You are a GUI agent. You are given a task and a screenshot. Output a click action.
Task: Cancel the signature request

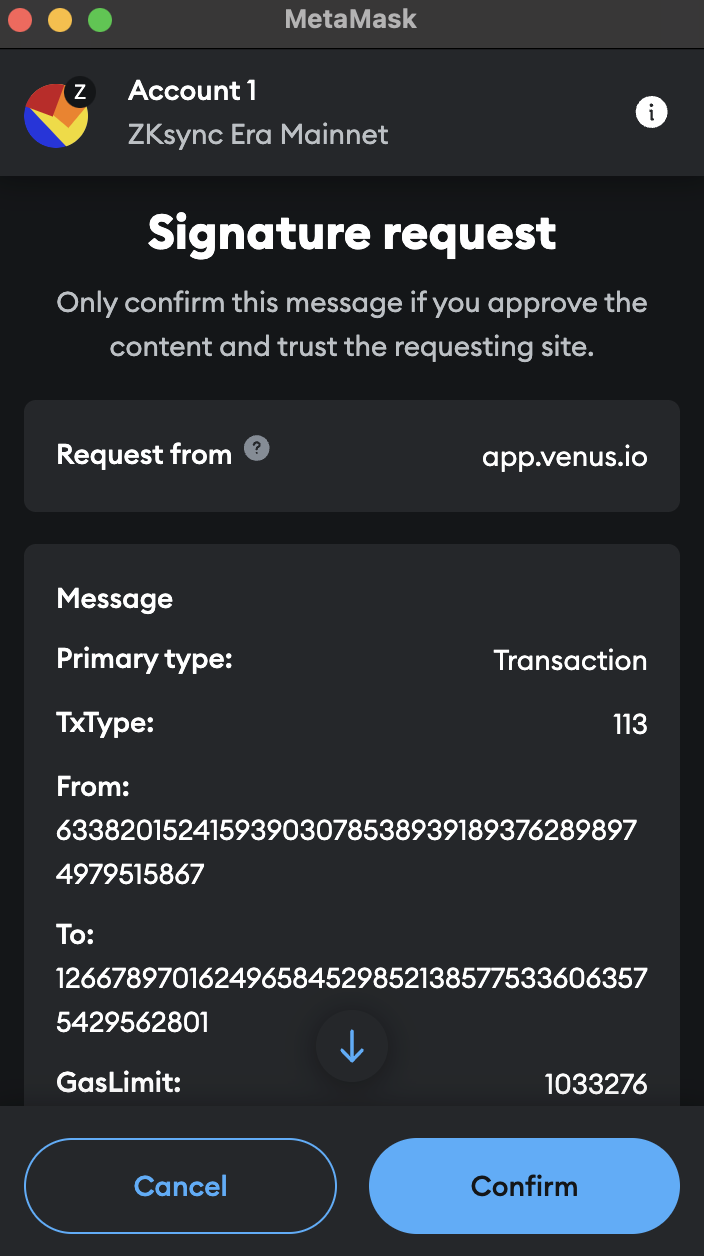point(180,1186)
